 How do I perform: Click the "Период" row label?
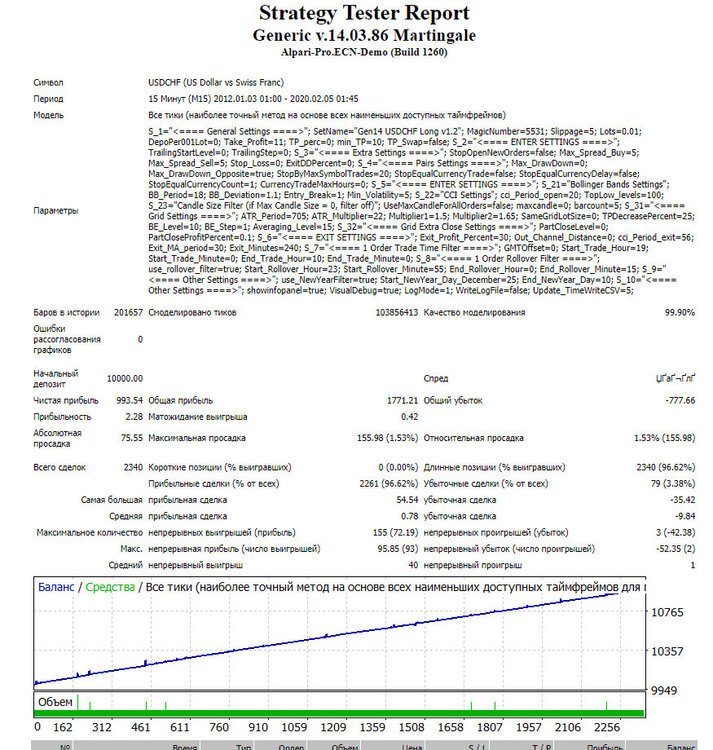[x=48, y=99]
